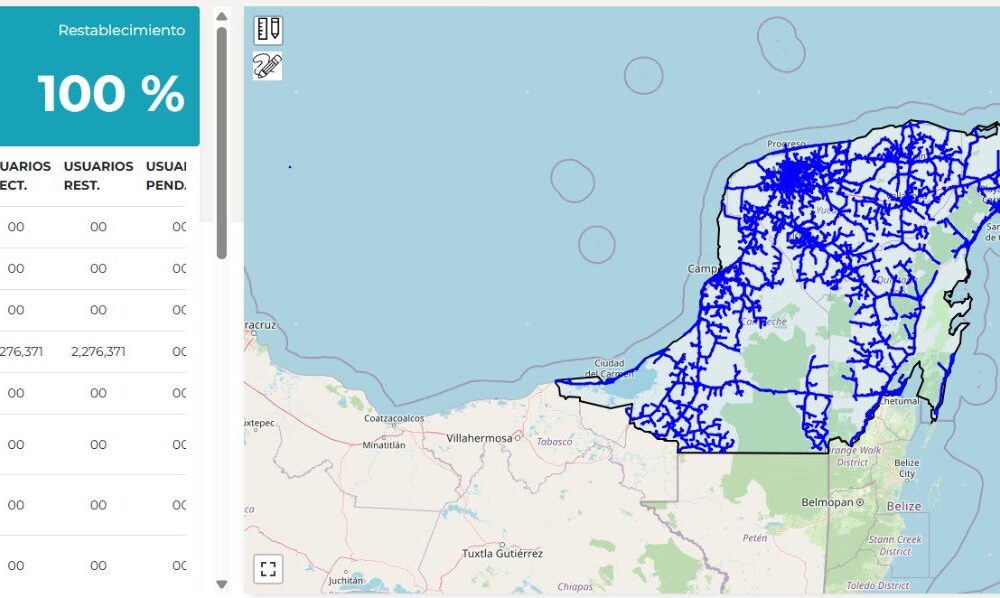Select the ruler and pencil measure tool

click(267, 29)
